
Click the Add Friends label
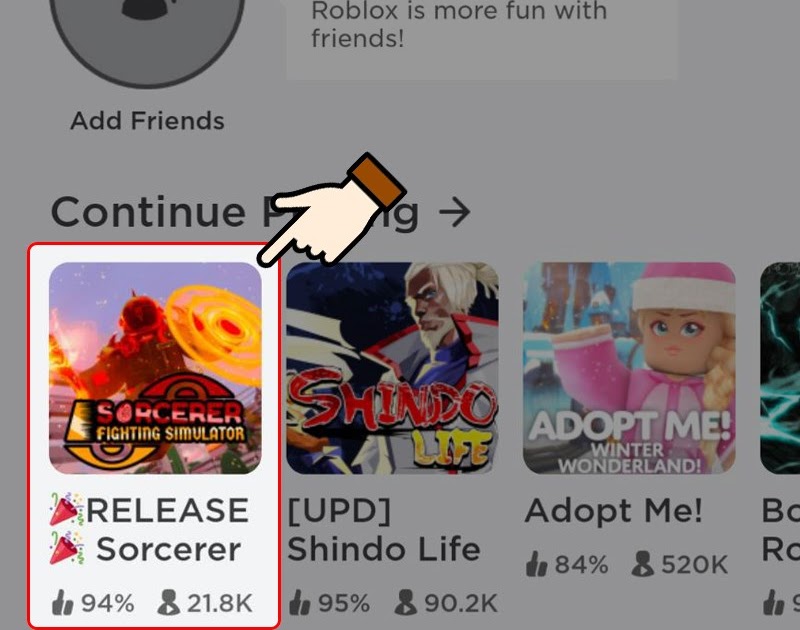(147, 121)
